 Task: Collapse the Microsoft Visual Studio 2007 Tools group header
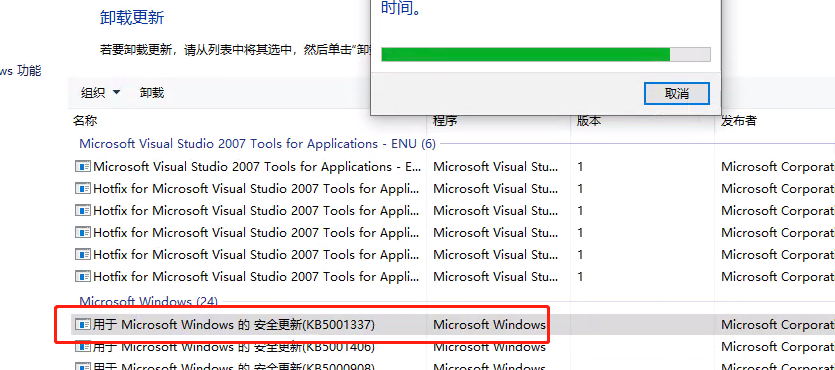tap(257, 144)
